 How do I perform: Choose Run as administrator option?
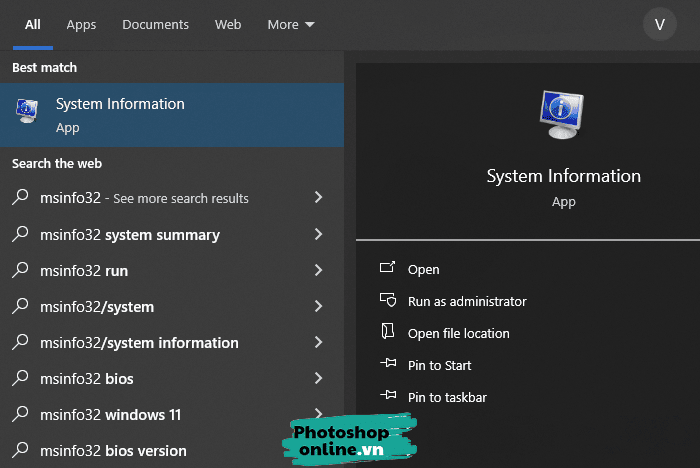click(x=467, y=301)
